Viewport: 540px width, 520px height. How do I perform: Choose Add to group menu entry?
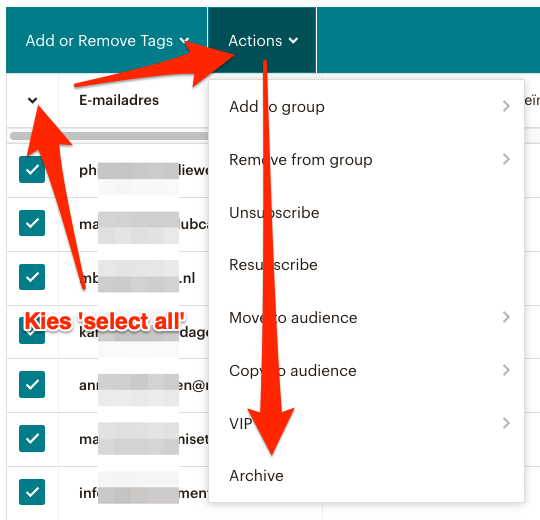coord(366,106)
